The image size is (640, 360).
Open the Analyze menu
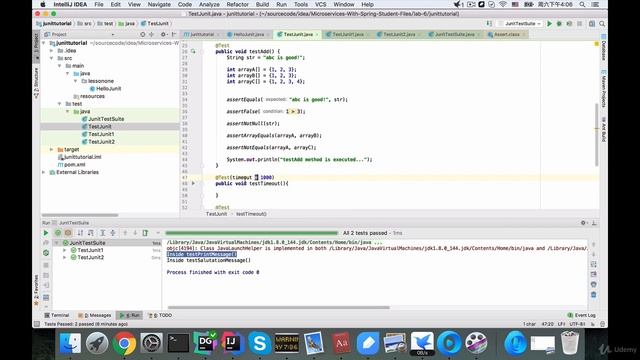coord(209,4)
